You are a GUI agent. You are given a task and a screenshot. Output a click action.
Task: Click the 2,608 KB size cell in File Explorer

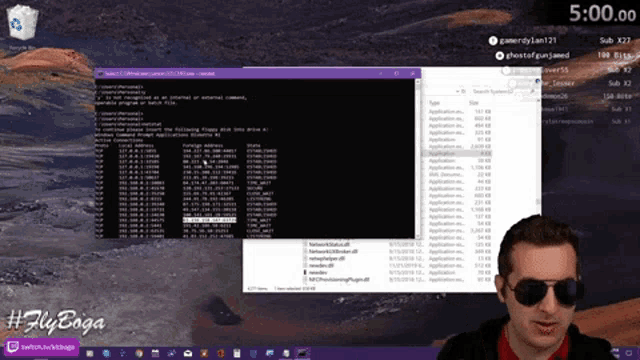(x=482, y=147)
